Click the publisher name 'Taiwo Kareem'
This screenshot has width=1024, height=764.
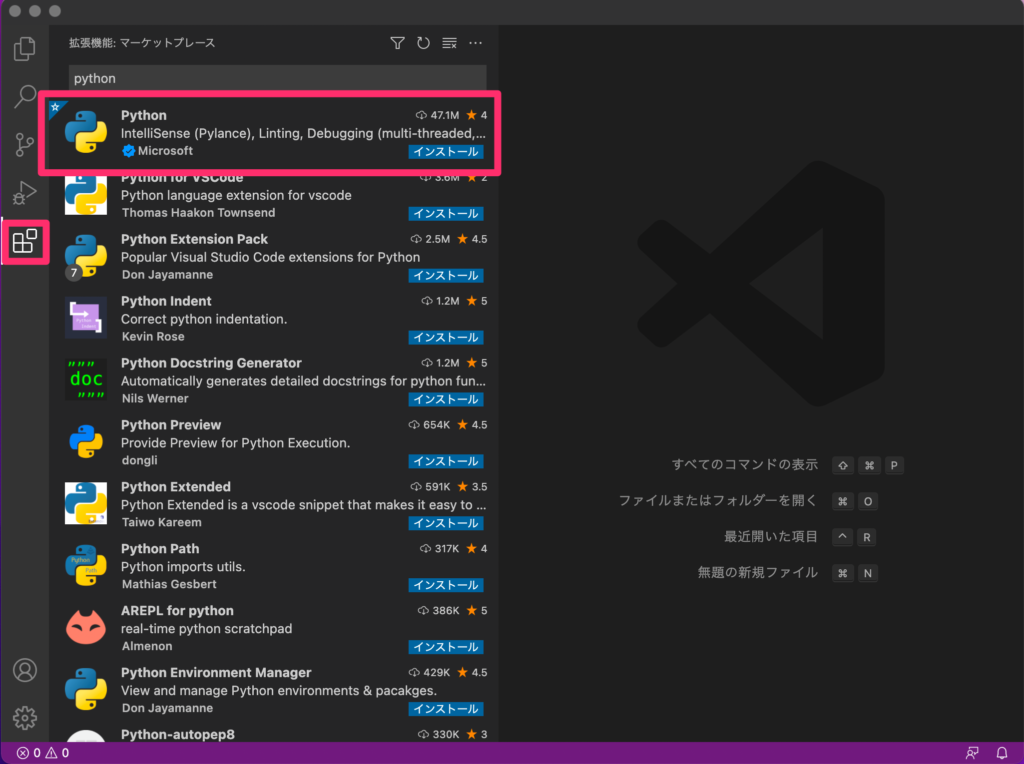click(161, 522)
